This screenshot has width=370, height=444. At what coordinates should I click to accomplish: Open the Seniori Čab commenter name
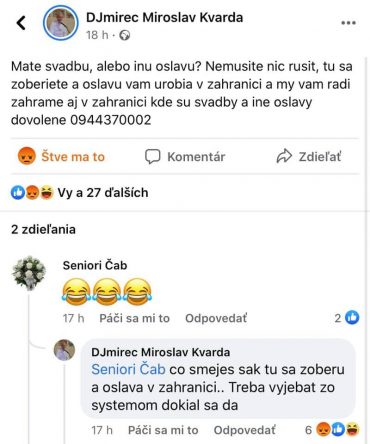(x=95, y=265)
